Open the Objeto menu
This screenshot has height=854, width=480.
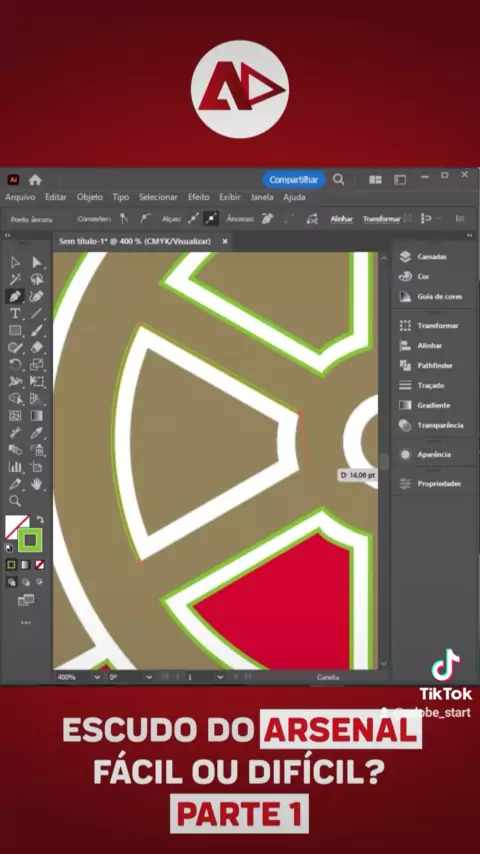tap(89, 197)
